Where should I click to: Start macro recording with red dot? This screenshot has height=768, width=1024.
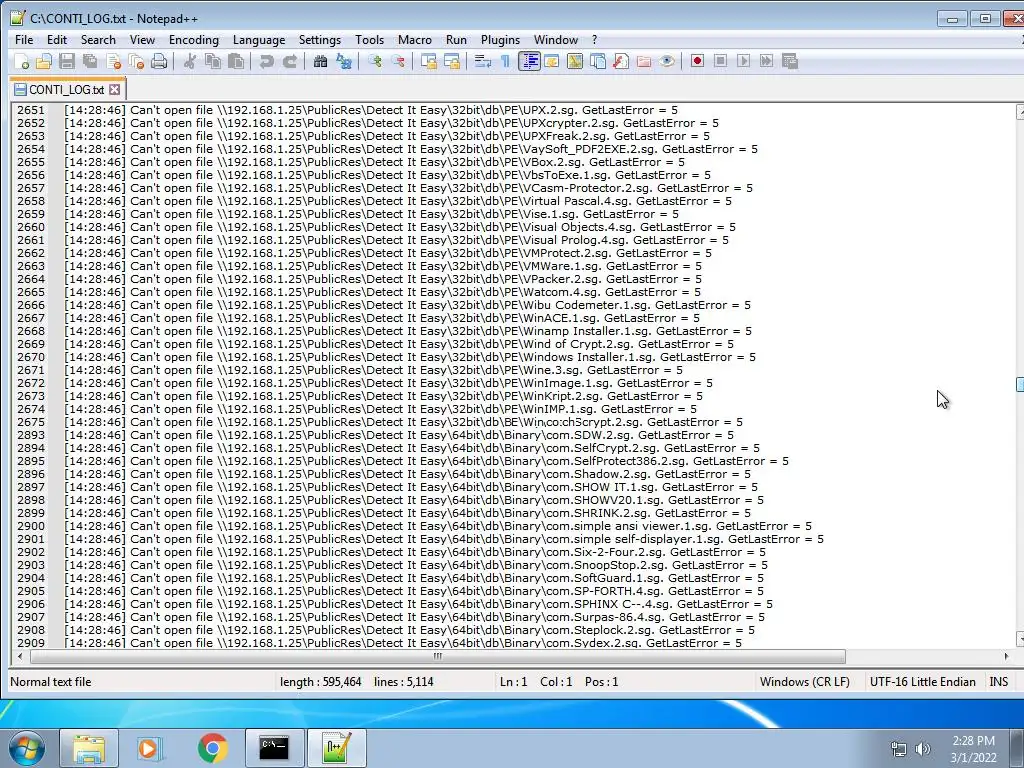click(x=697, y=61)
